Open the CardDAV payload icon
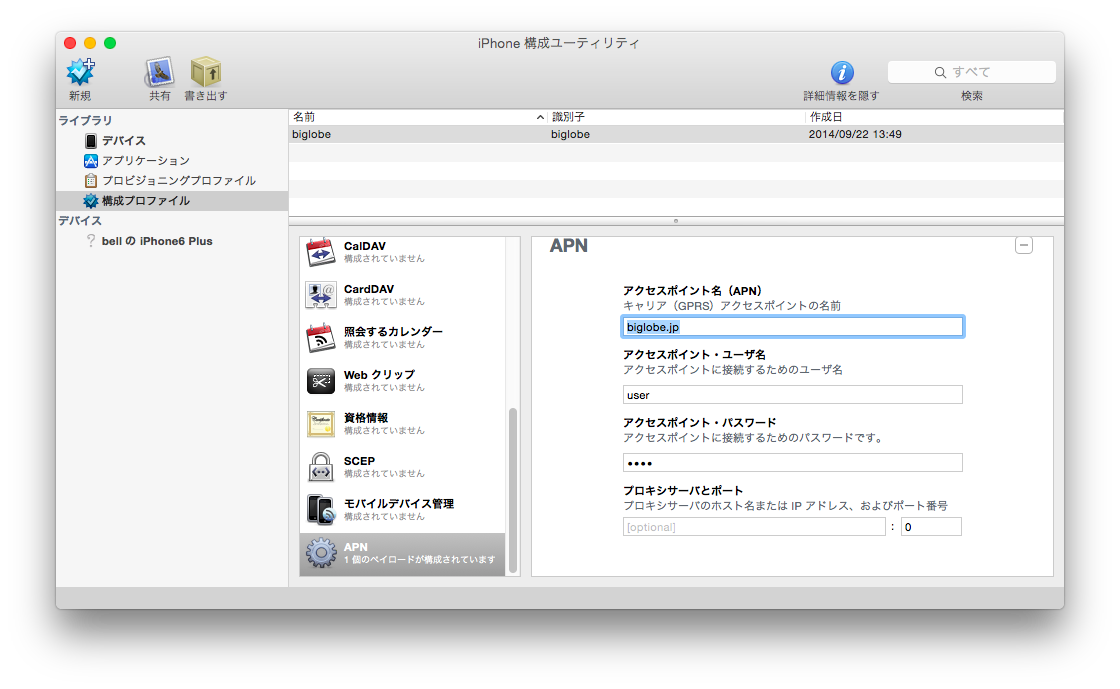 [x=321, y=295]
